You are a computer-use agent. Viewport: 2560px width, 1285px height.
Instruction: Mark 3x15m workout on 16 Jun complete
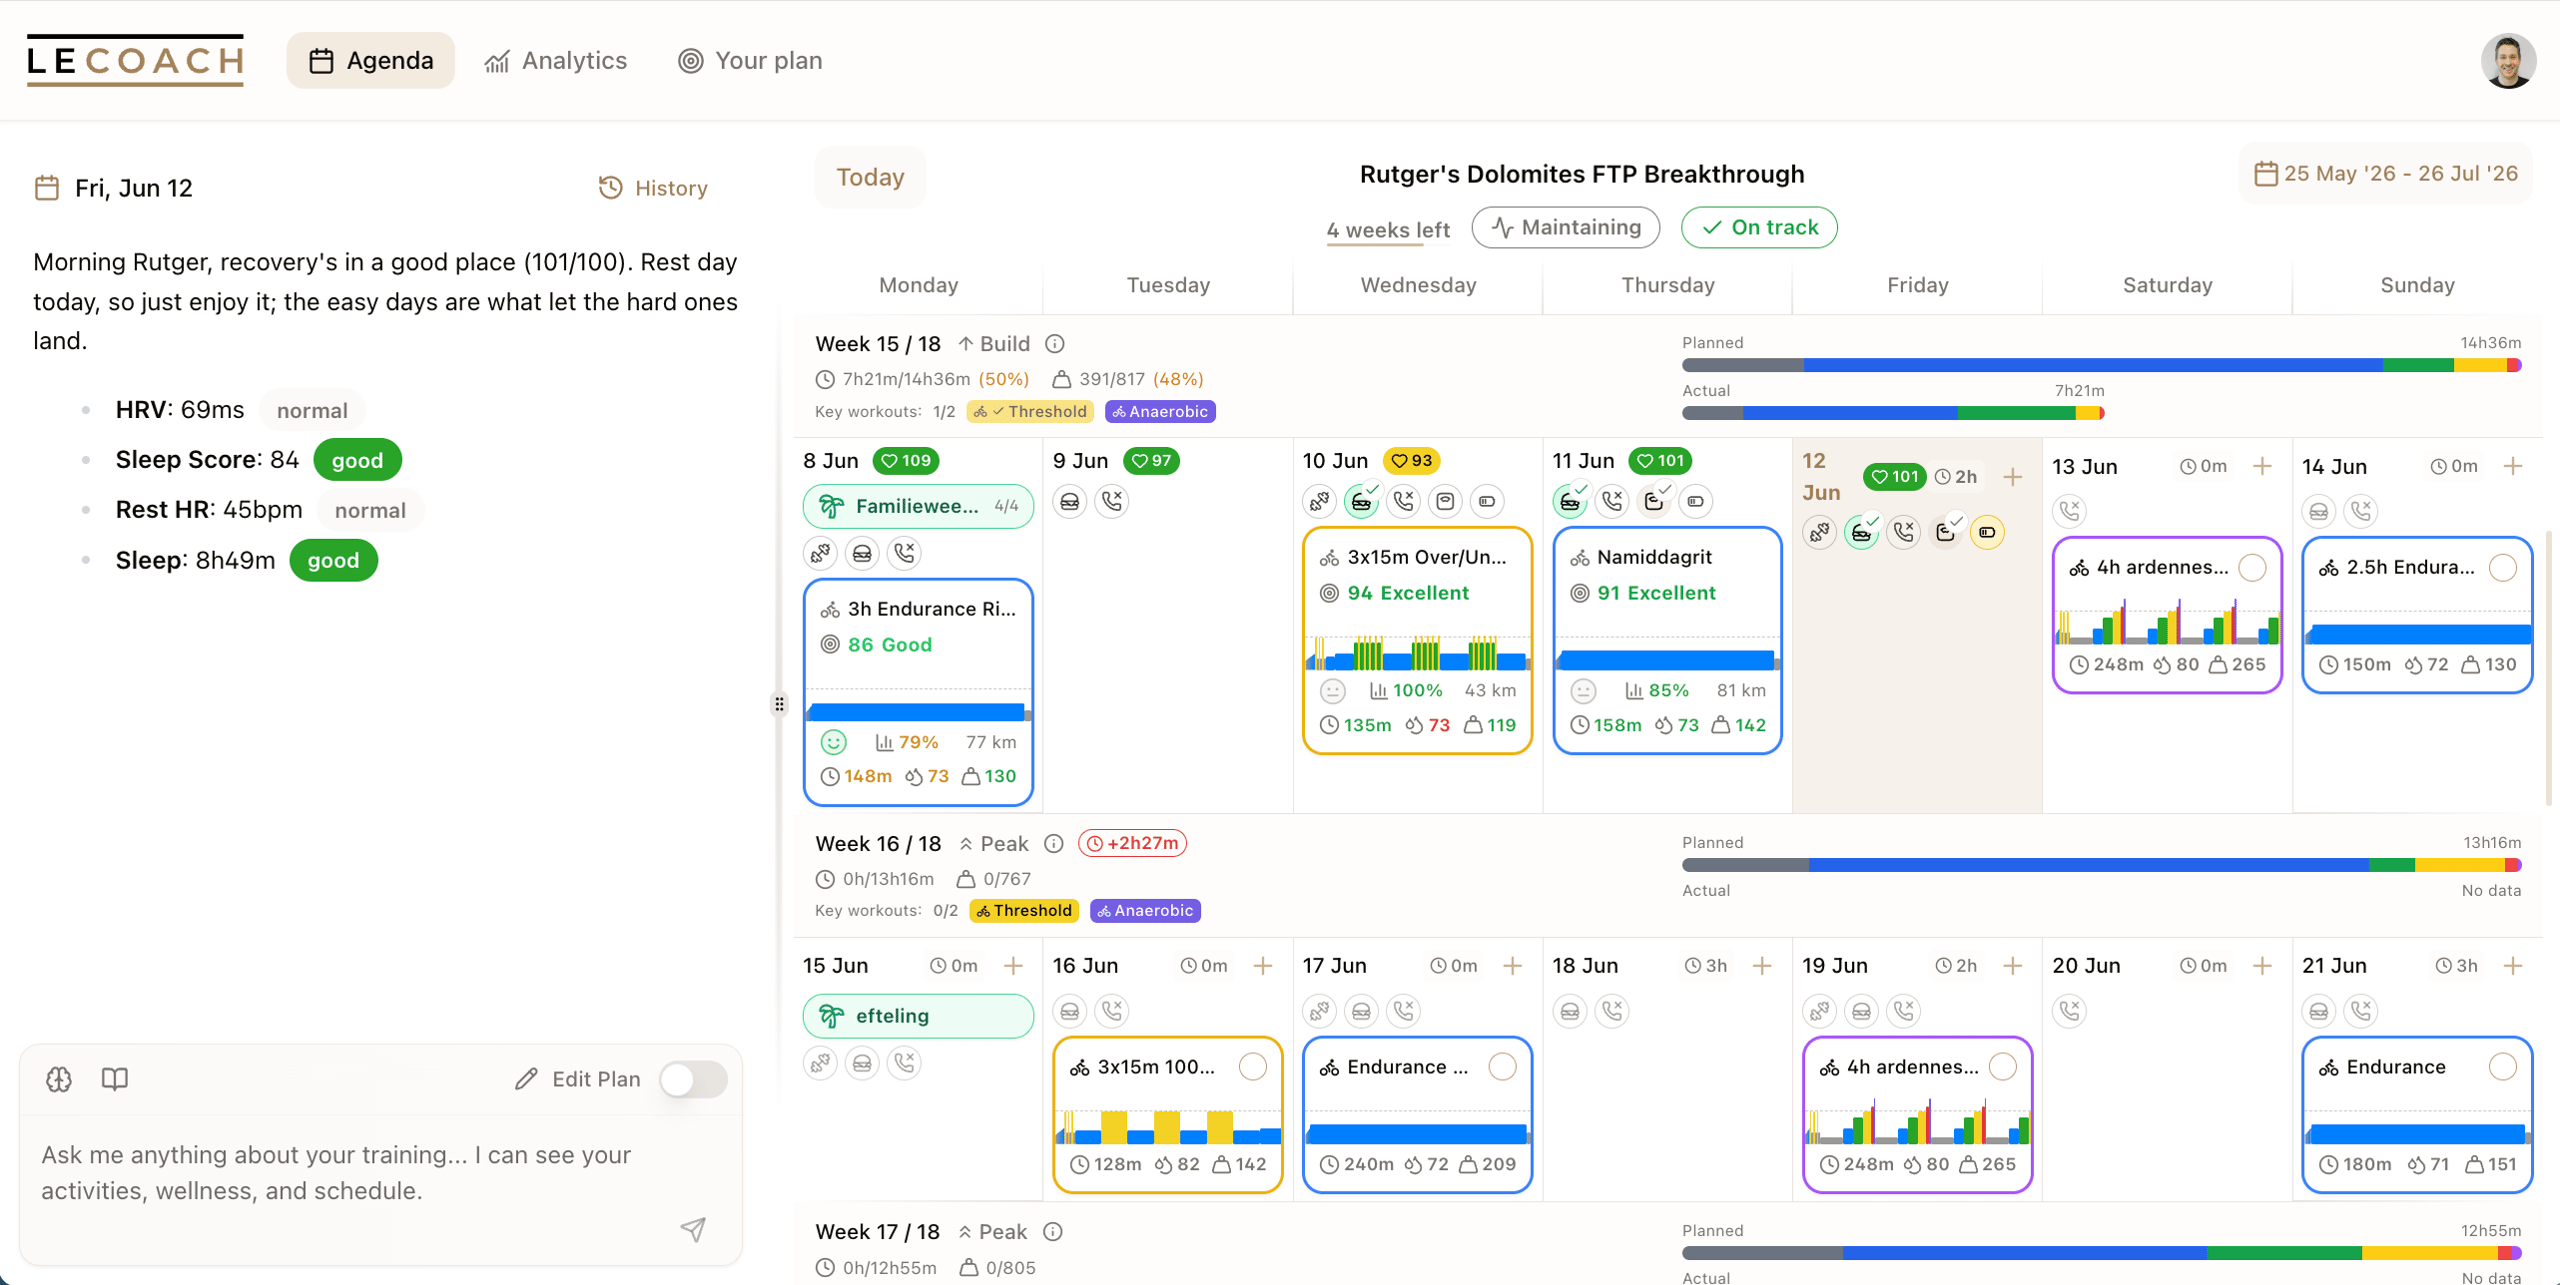(1253, 1067)
